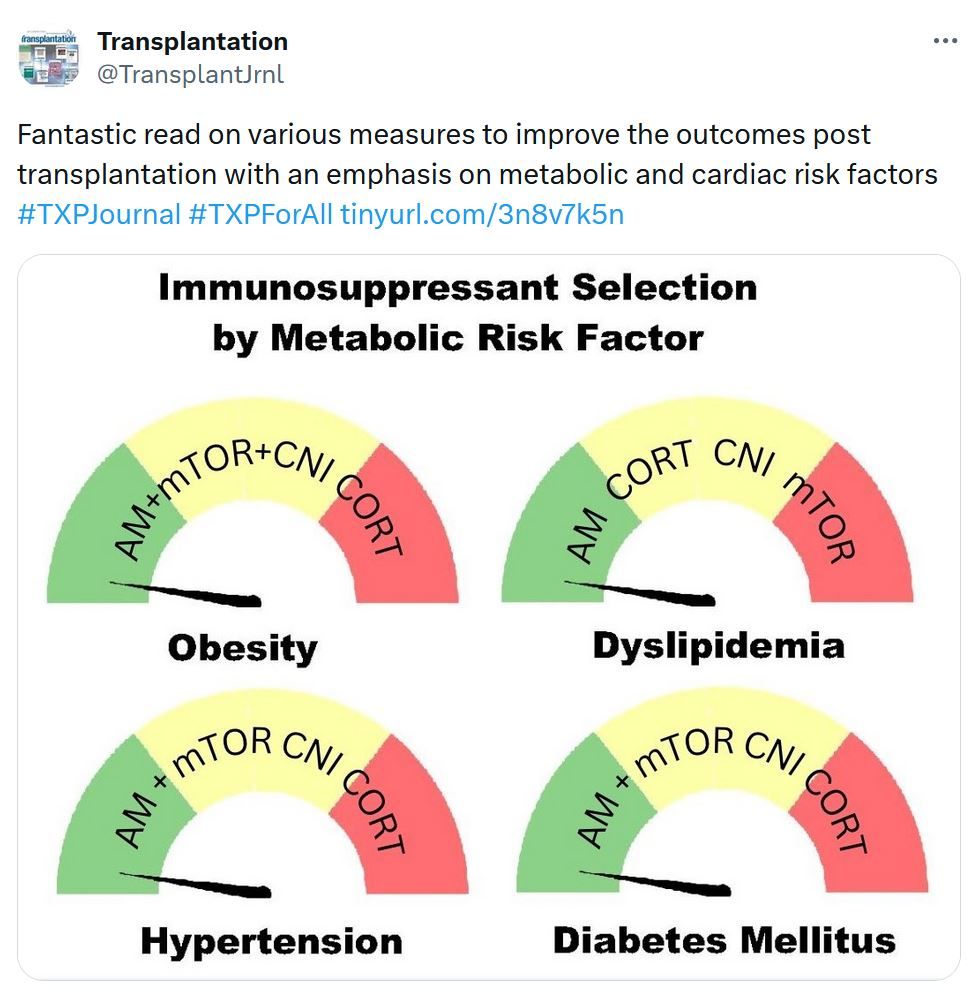
Task: Click the Diabetes Mellitus gauge needle
Action: tap(655, 883)
